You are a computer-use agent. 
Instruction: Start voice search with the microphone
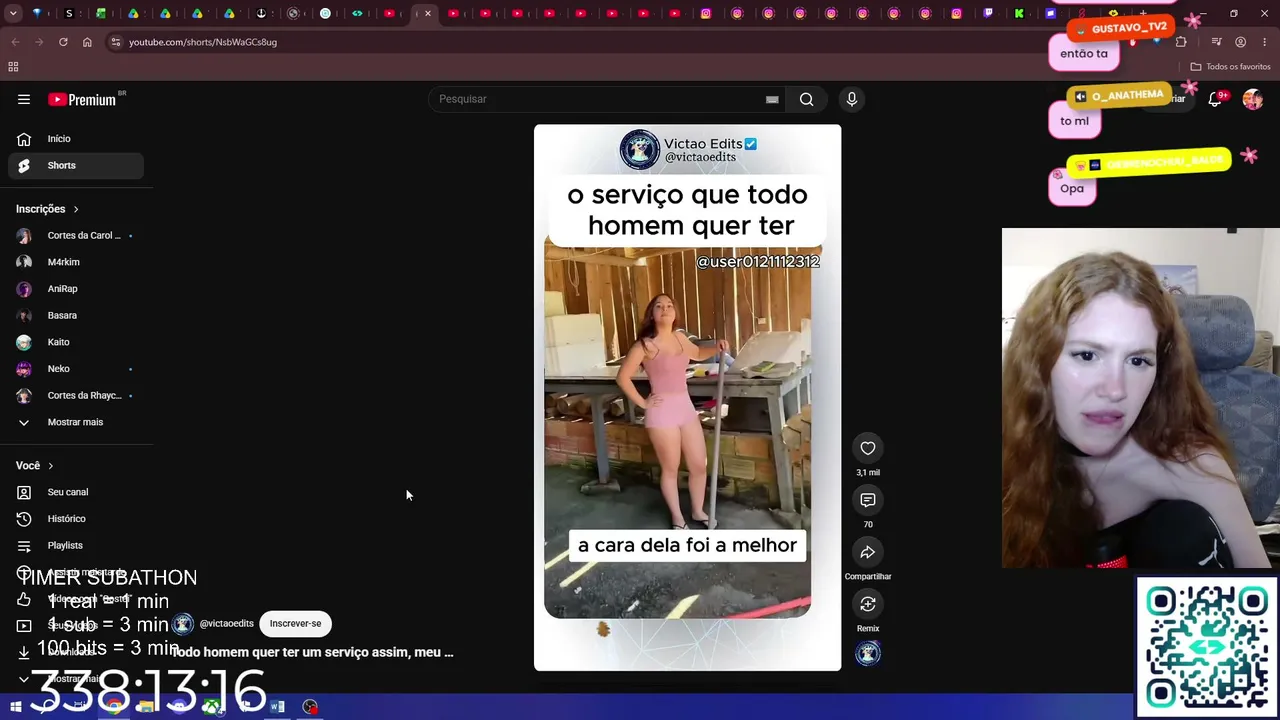coord(852,99)
